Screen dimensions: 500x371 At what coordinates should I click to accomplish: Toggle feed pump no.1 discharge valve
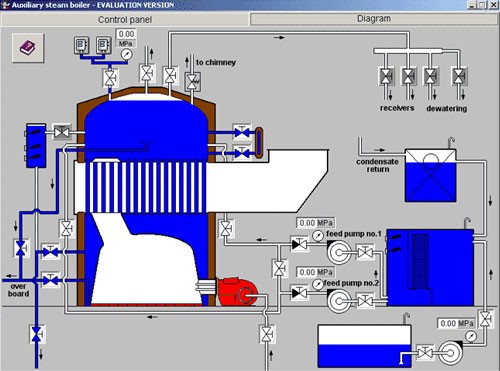click(x=299, y=244)
